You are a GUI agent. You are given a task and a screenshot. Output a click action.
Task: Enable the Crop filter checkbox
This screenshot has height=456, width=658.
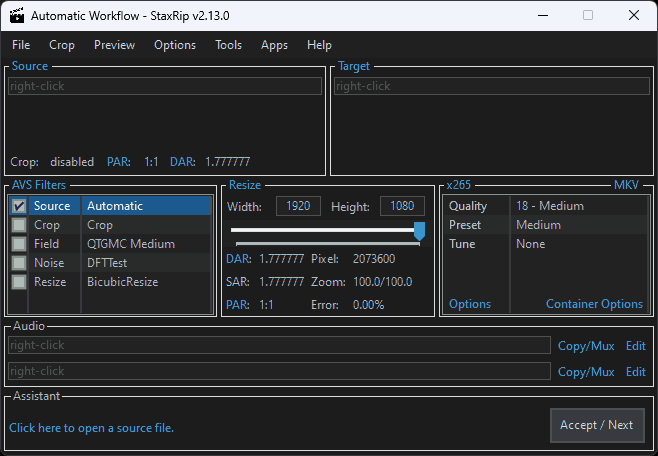pyautogui.click(x=19, y=225)
